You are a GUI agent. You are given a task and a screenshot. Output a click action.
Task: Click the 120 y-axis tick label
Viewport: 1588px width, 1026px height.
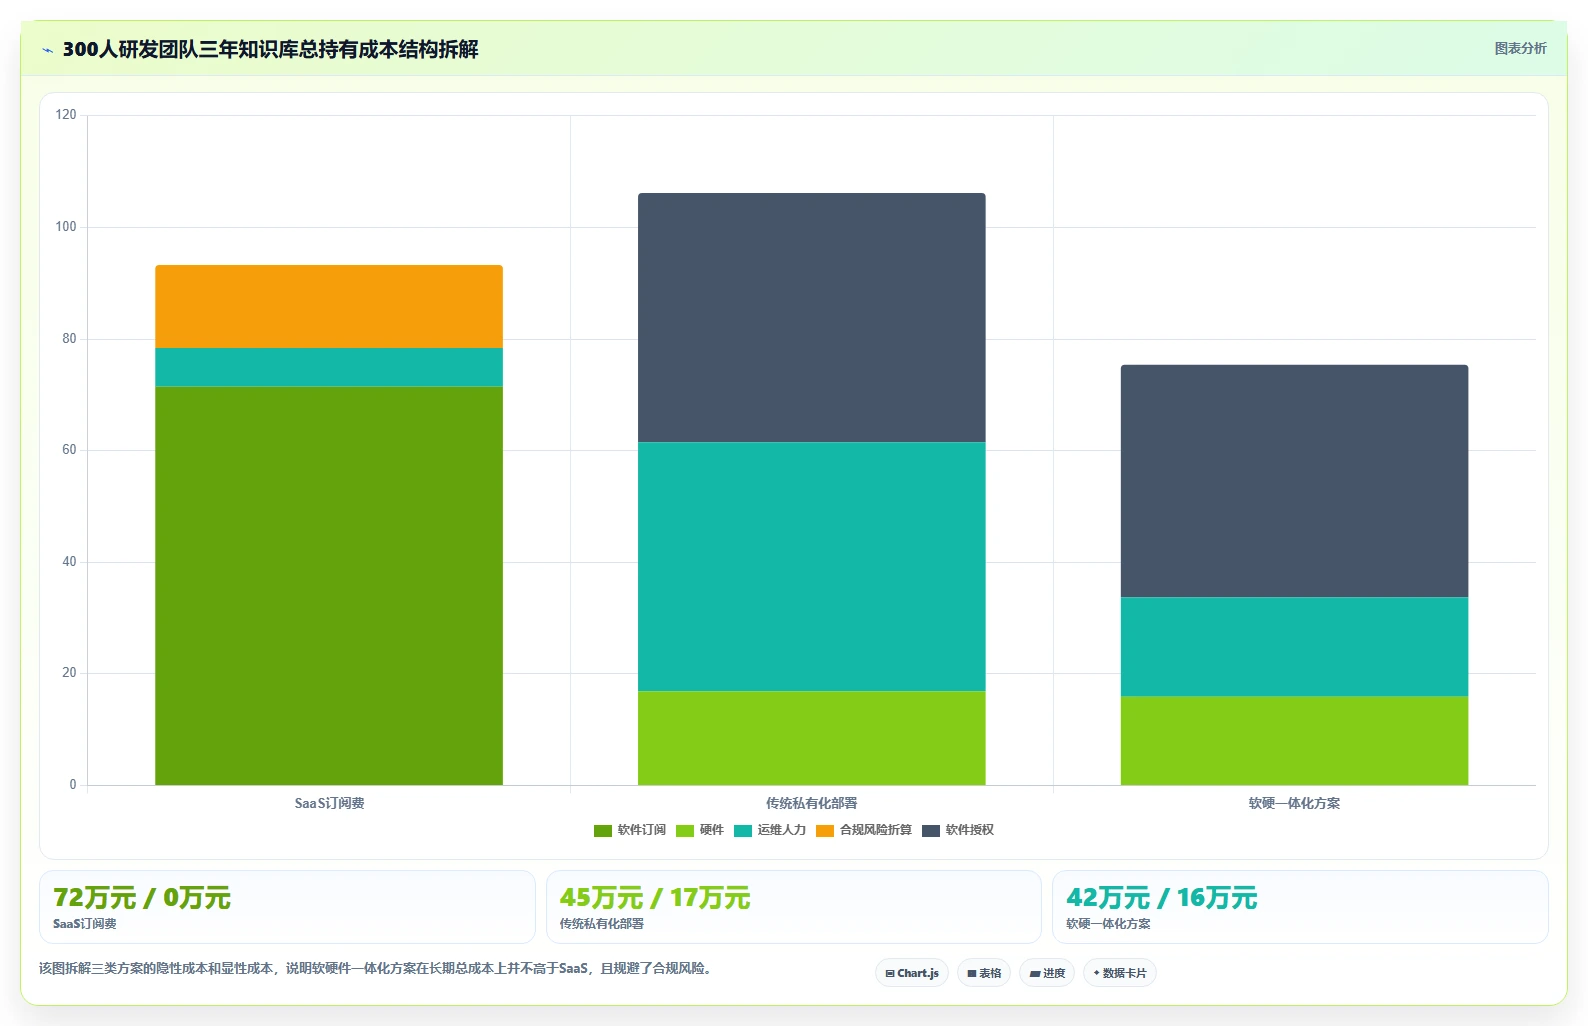point(66,115)
